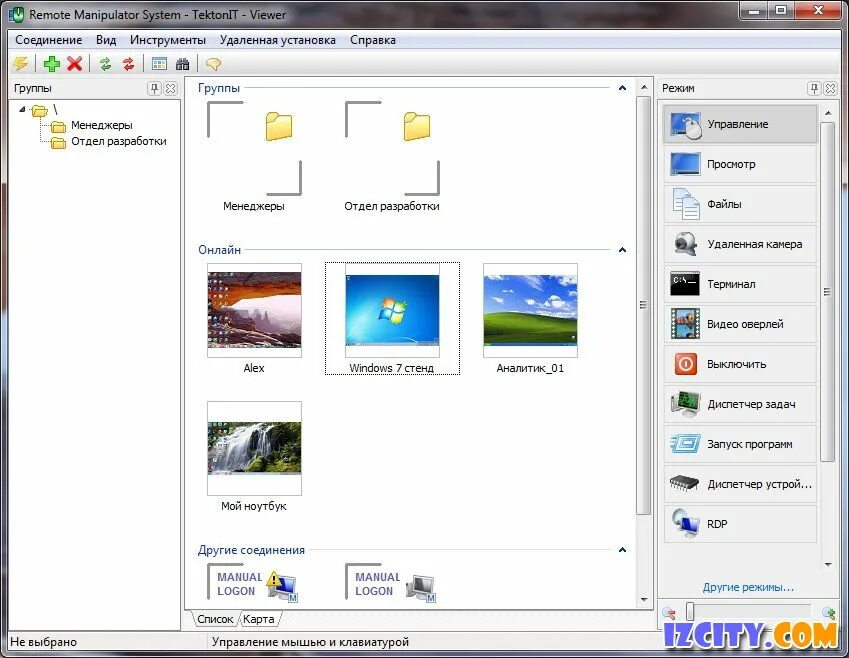This screenshot has height=658, width=849.
Task: Close the Группы panel
Action: pos(170,88)
